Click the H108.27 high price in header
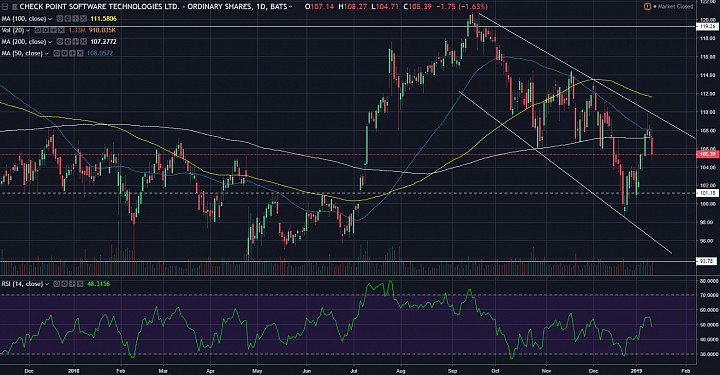The width and height of the screenshot is (720, 375). tap(353, 6)
